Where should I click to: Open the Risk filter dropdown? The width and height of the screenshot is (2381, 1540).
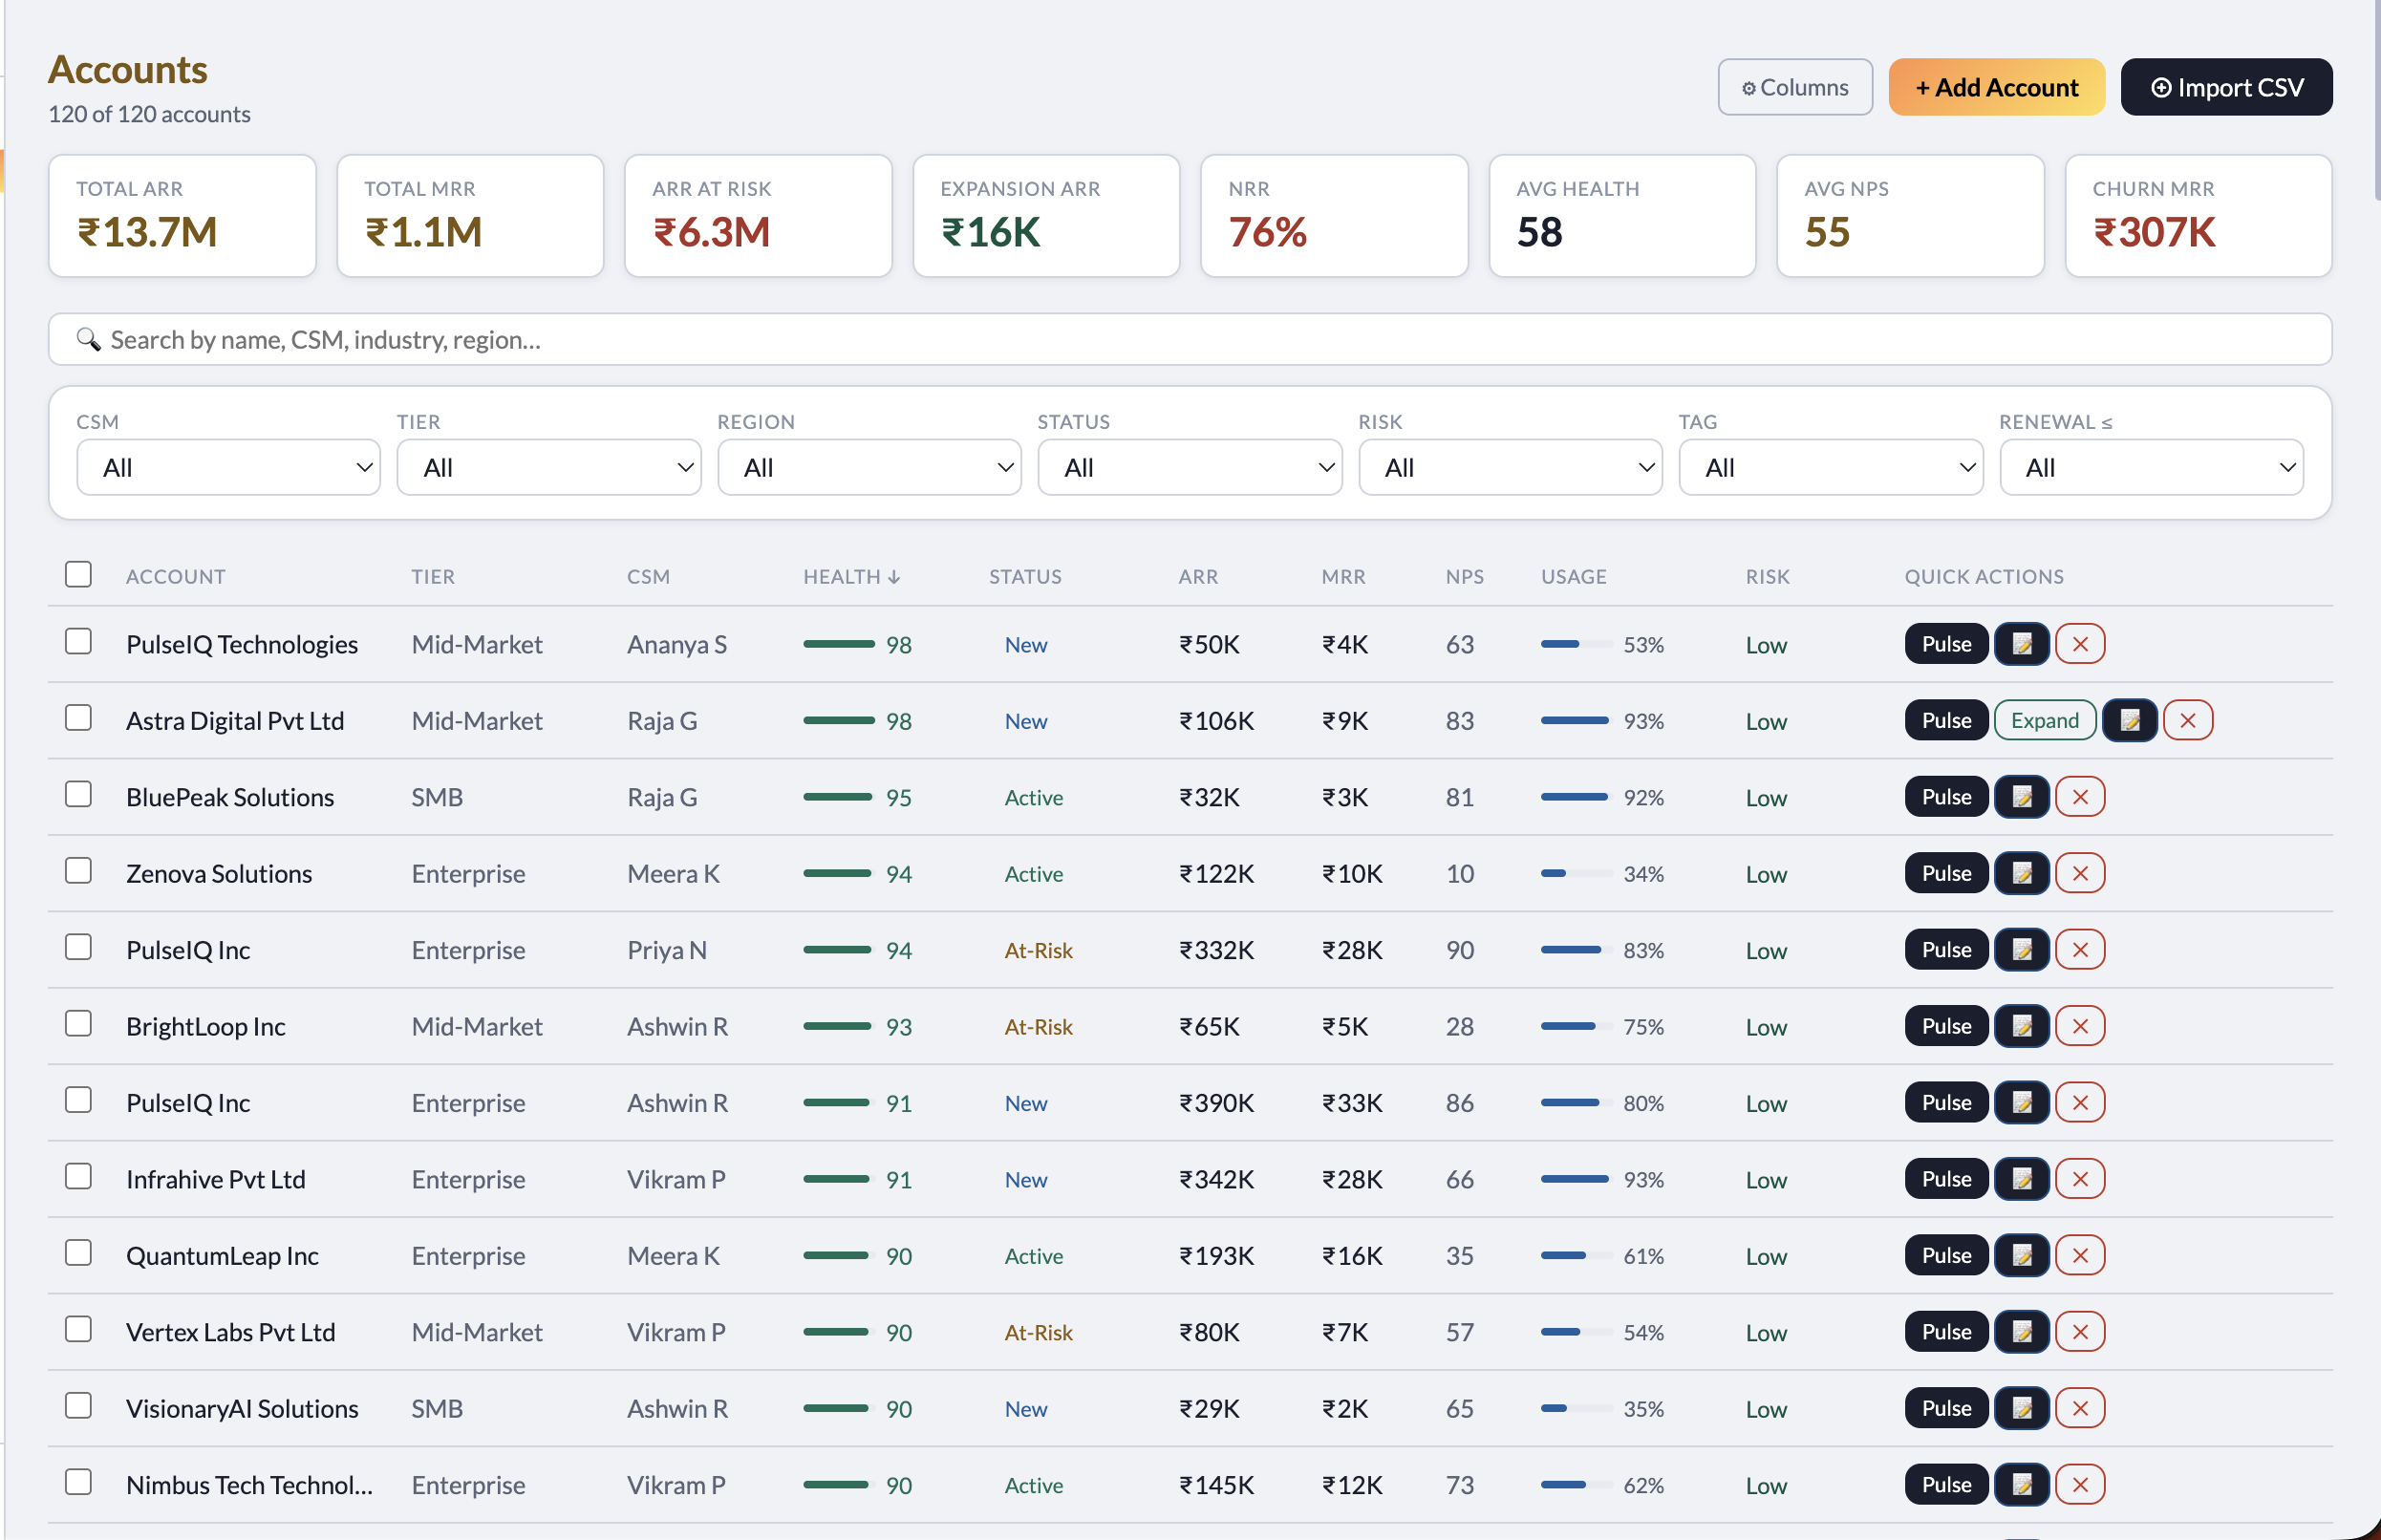[x=1510, y=467]
